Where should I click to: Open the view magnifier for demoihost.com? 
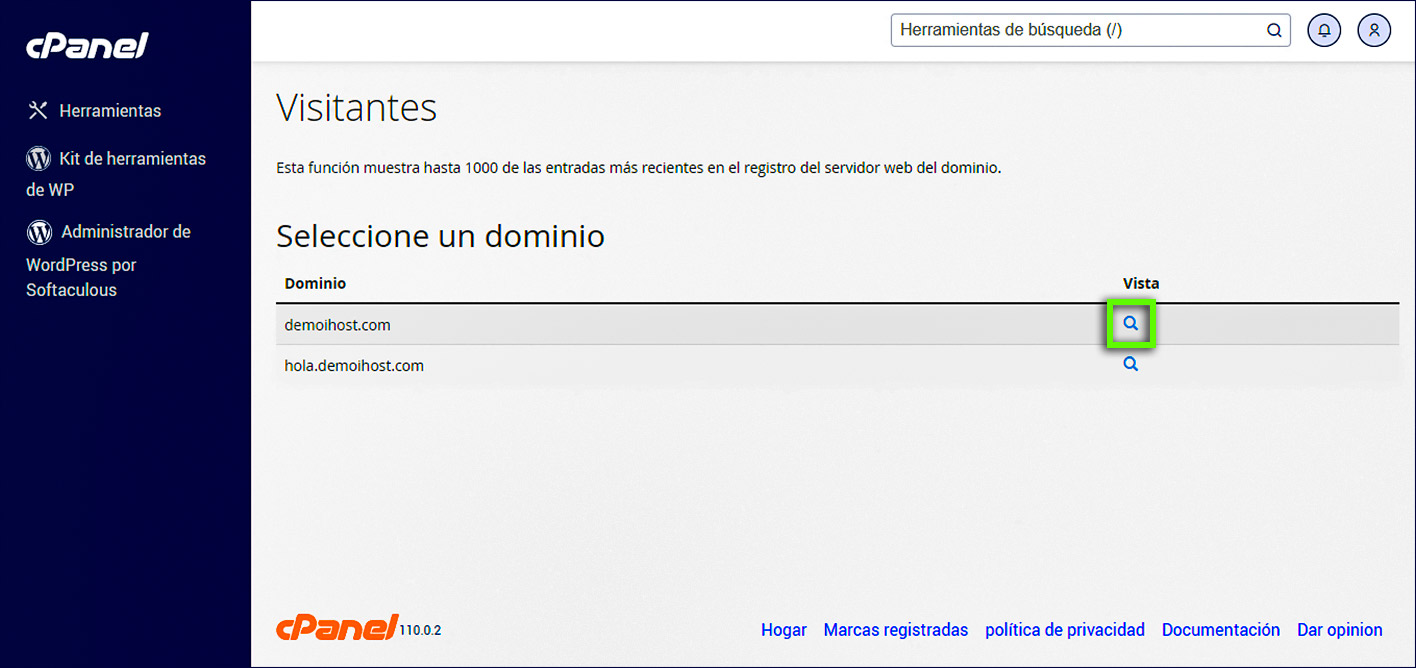click(x=1130, y=324)
